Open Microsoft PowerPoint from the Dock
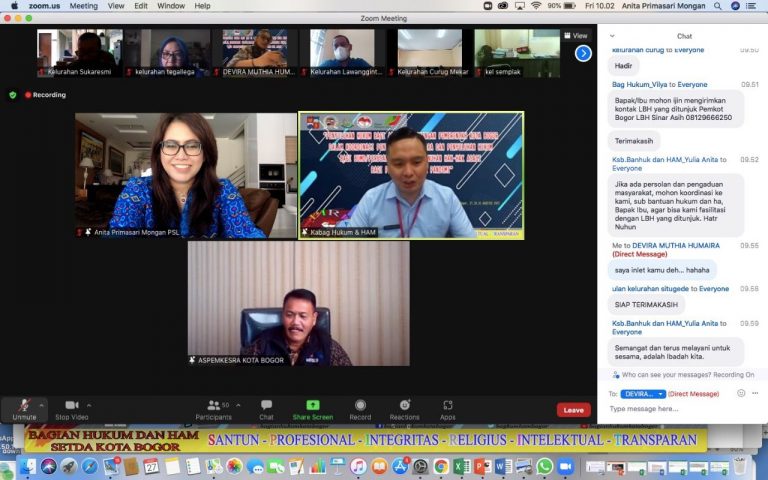 (x=482, y=466)
